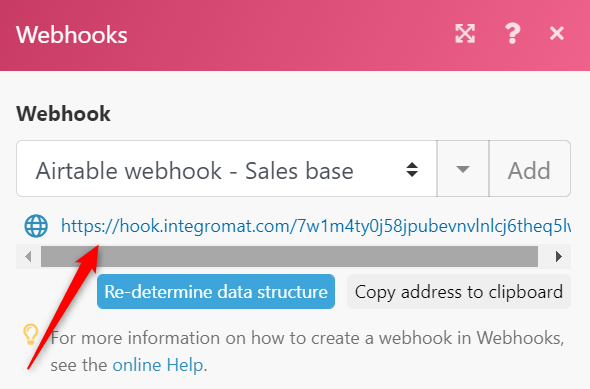590x389 pixels.
Task: Click the Webhook section label
Action: (x=63, y=113)
